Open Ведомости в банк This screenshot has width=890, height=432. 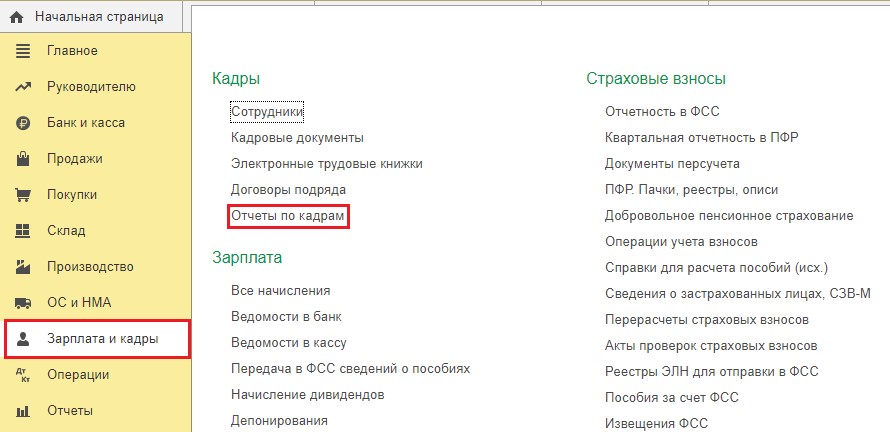click(286, 317)
